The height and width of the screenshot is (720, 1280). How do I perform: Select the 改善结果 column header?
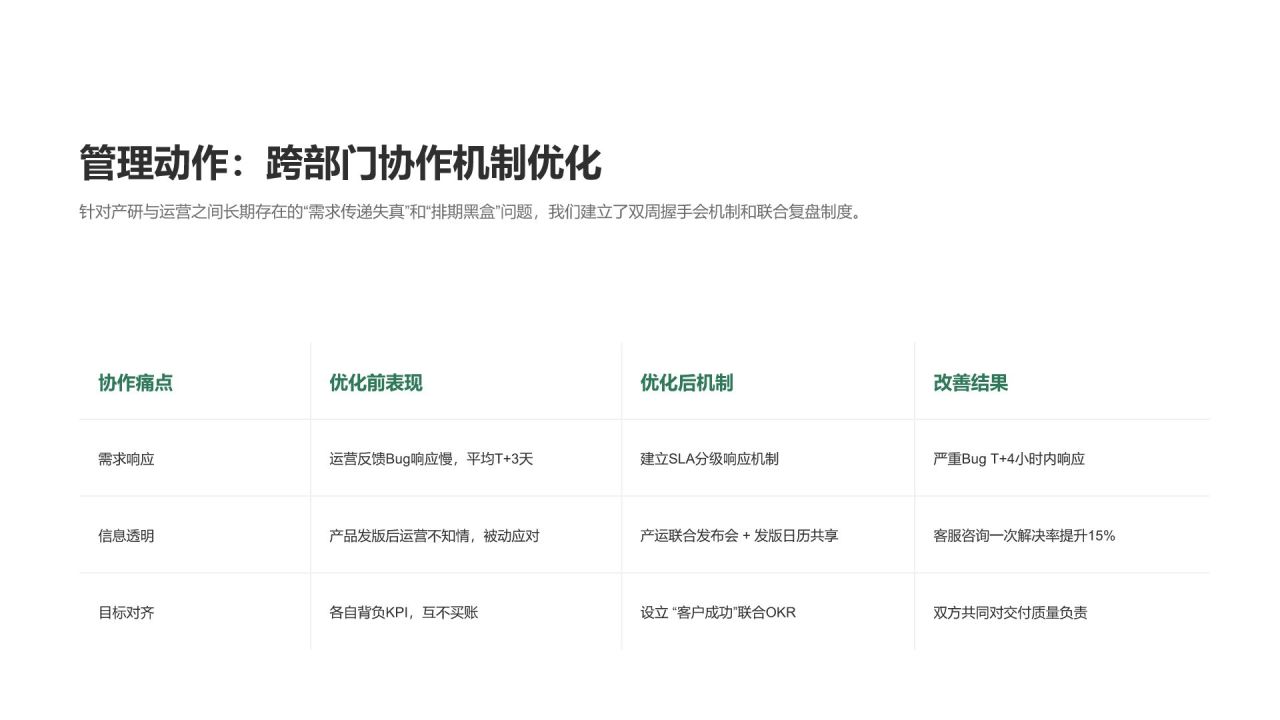pyautogui.click(x=970, y=383)
